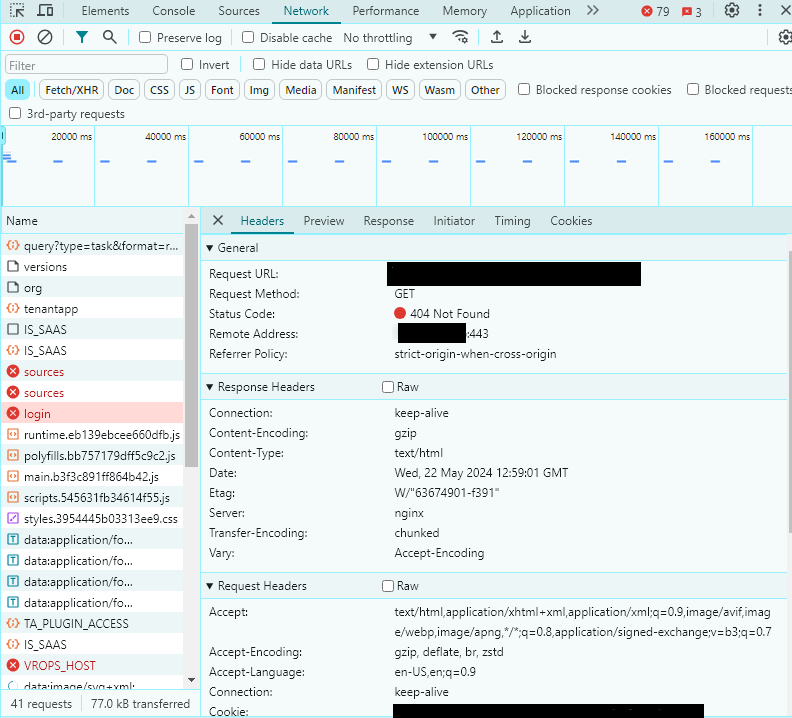This screenshot has height=718, width=792.
Task: Enable the Preserve log checkbox
Action: pos(146,38)
